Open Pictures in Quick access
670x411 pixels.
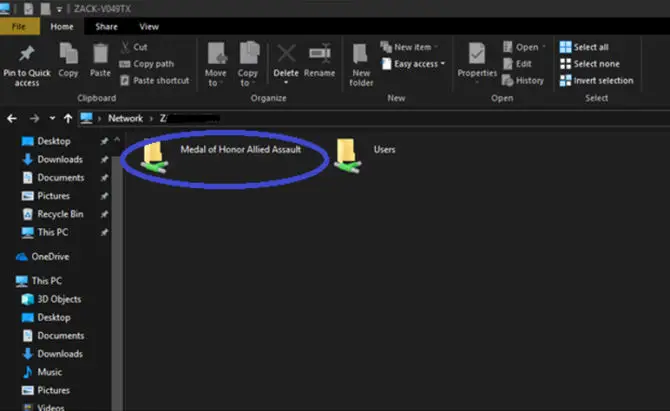(x=46, y=196)
